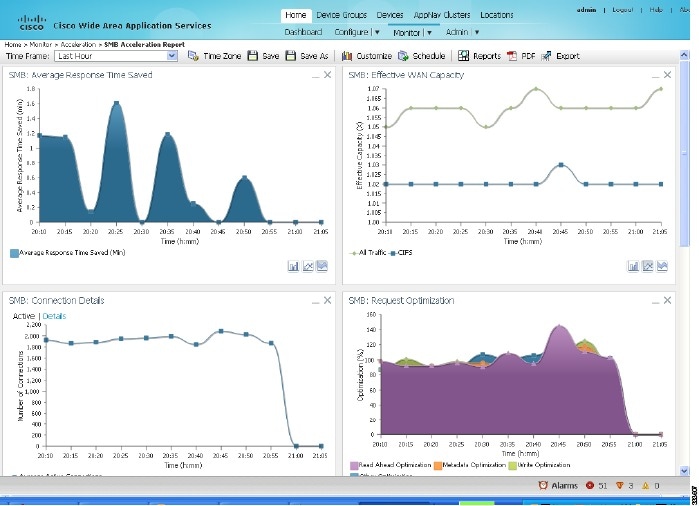Click the admin username text
Image resolution: width=699 pixels, height=506 pixels.
(586, 10)
